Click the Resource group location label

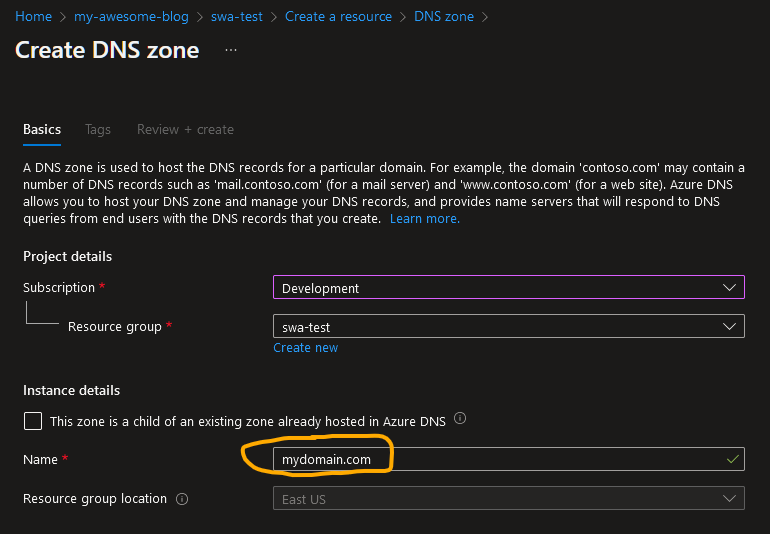(95, 499)
